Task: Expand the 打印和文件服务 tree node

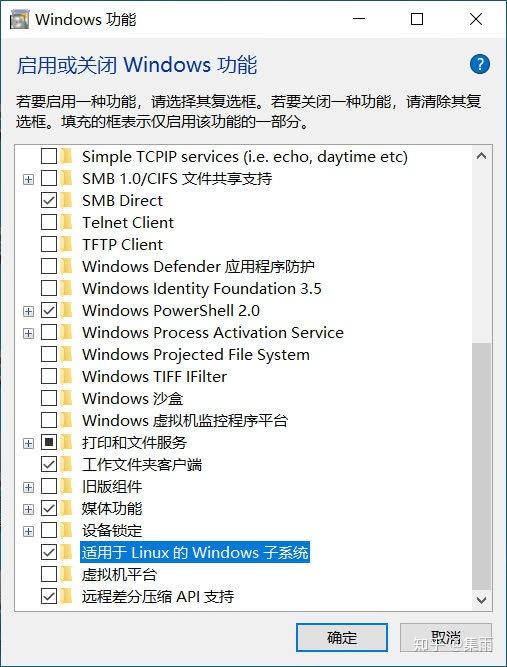Action: pyautogui.click(x=28, y=443)
